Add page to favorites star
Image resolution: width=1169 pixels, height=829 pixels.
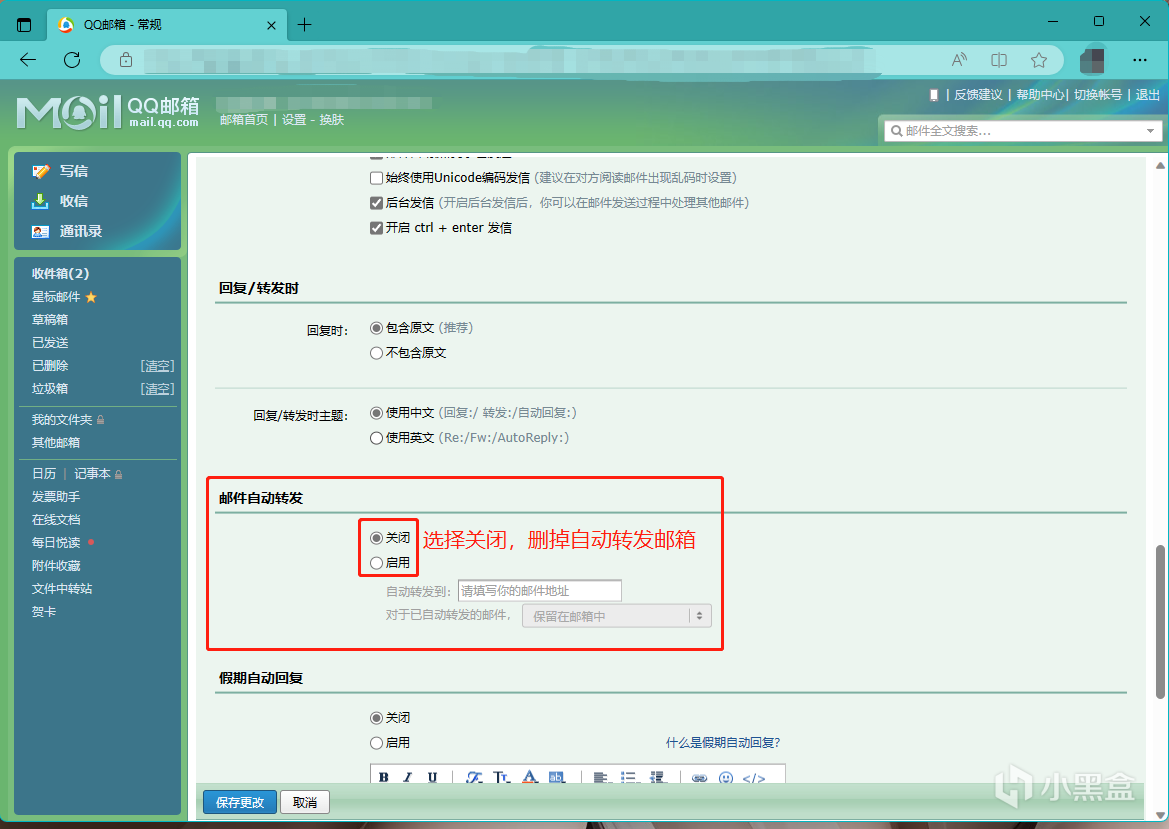pos(1039,60)
